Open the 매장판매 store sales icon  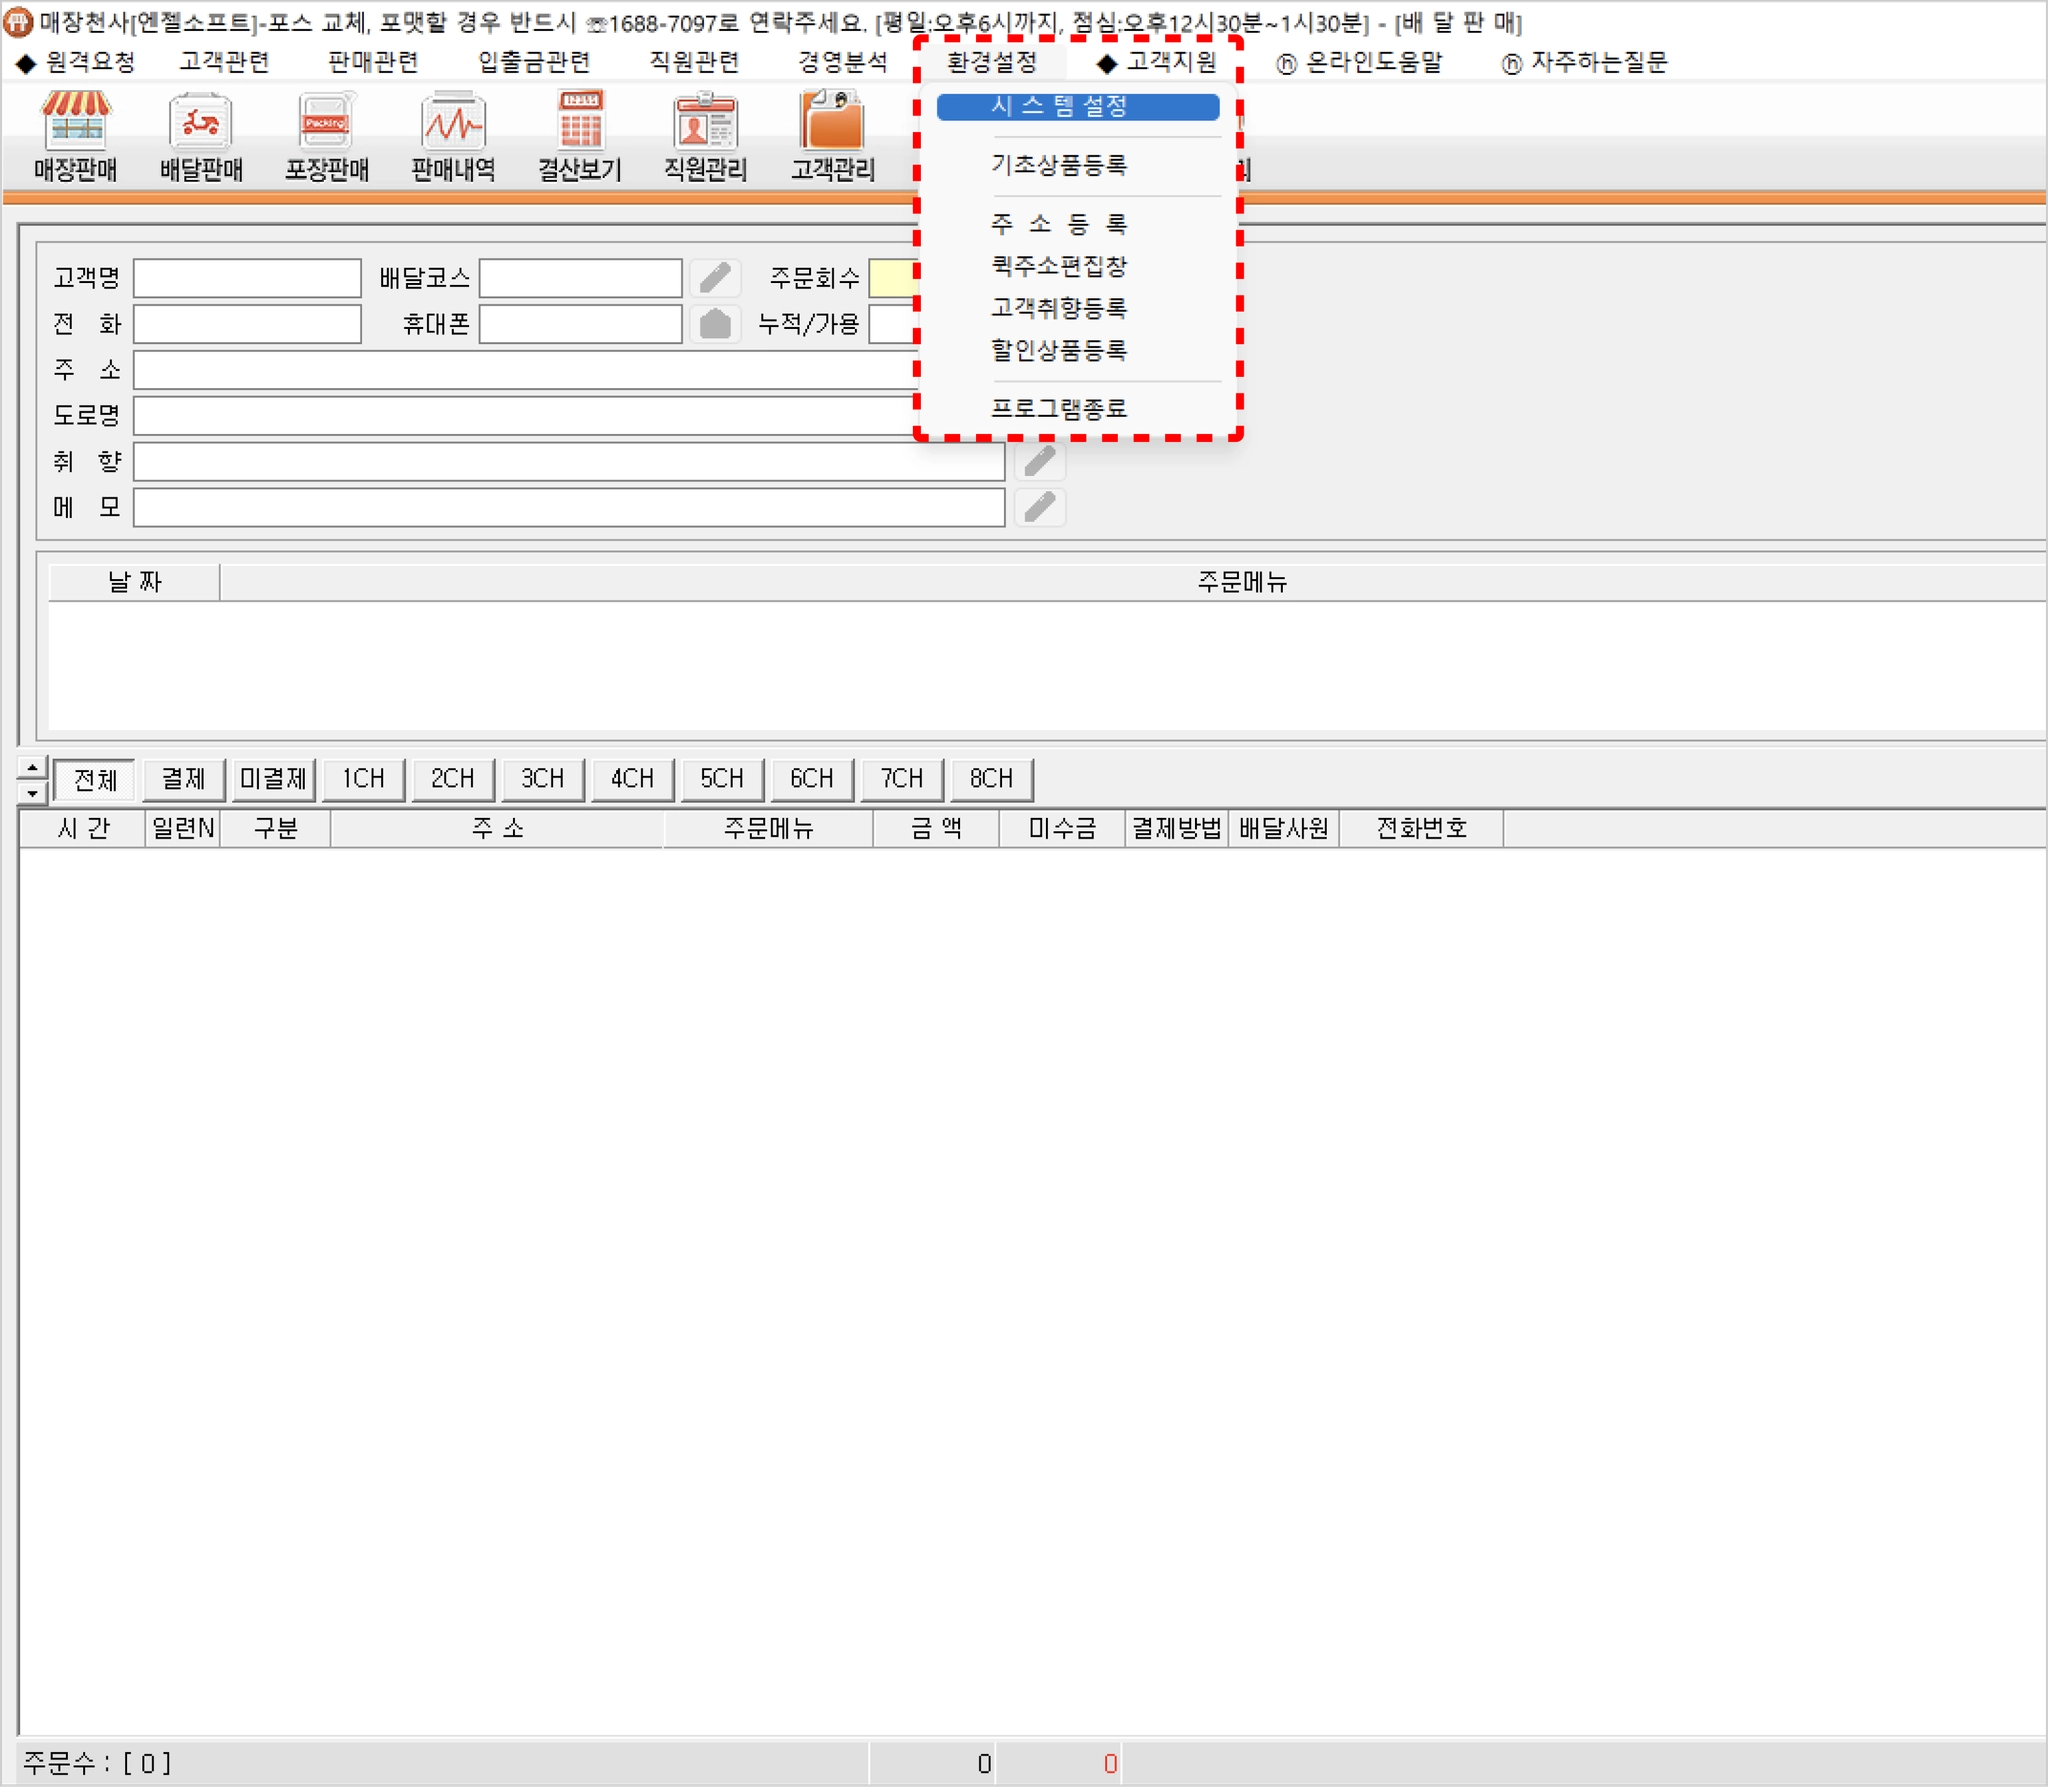tap(76, 122)
